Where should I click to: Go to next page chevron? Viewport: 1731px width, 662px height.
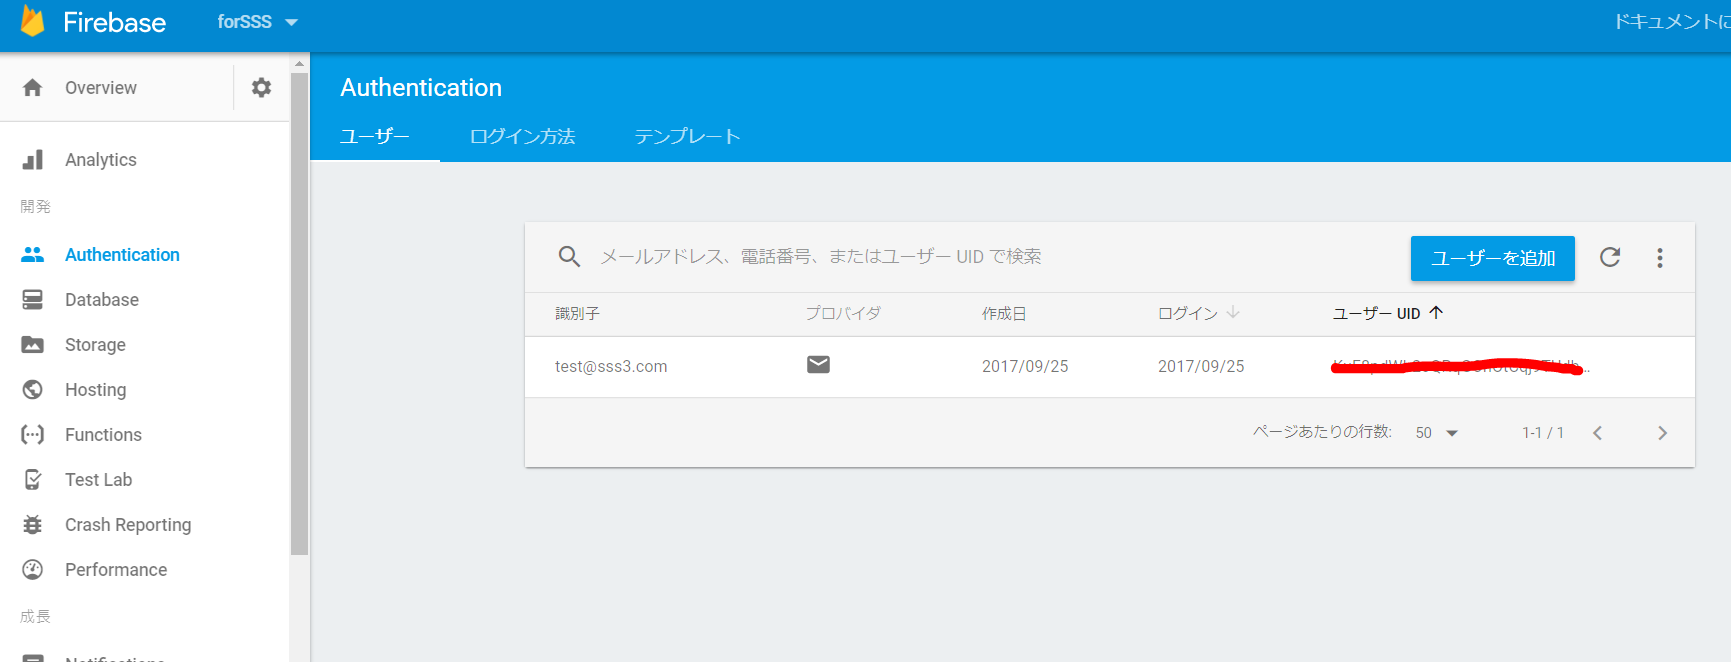click(1662, 433)
